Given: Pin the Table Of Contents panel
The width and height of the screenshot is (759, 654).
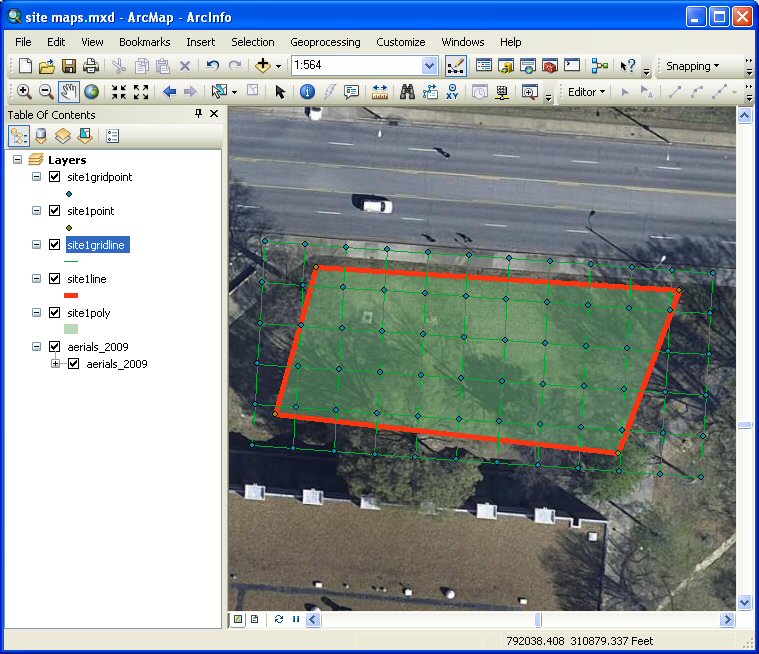Looking at the screenshot, I should pyautogui.click(x=198, y=114).
